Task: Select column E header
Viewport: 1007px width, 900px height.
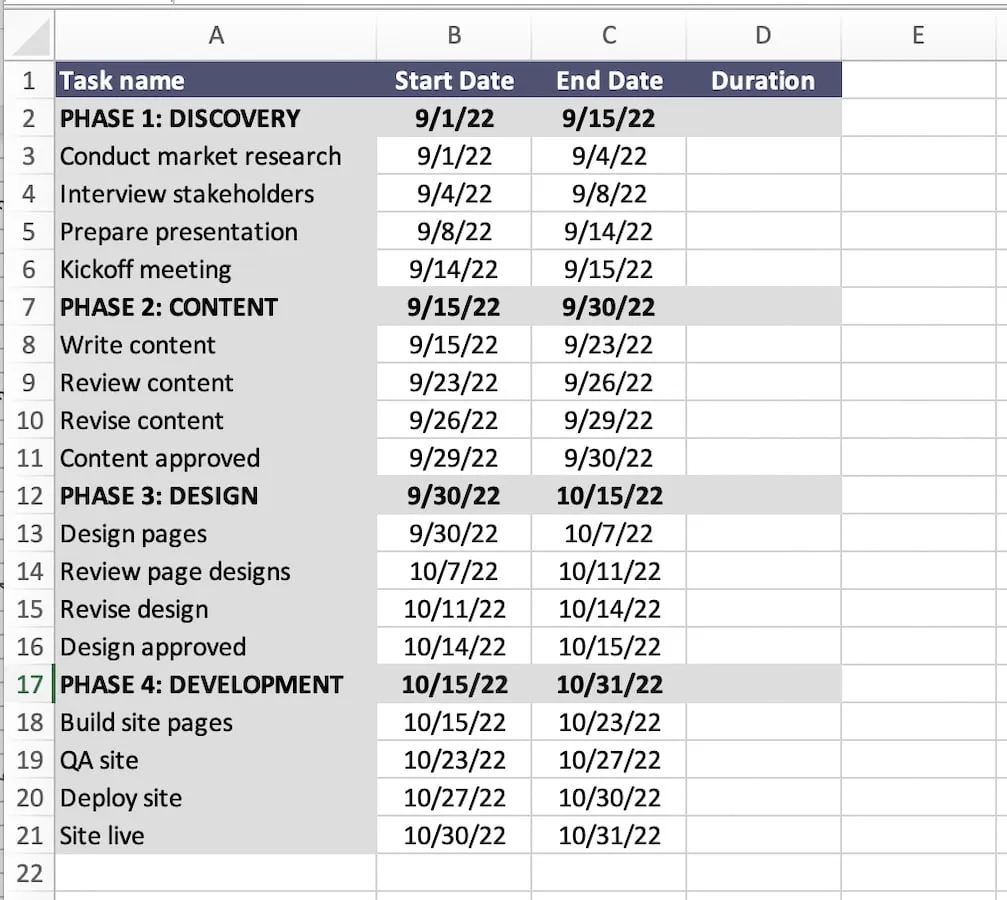Action: coord(917,35)
